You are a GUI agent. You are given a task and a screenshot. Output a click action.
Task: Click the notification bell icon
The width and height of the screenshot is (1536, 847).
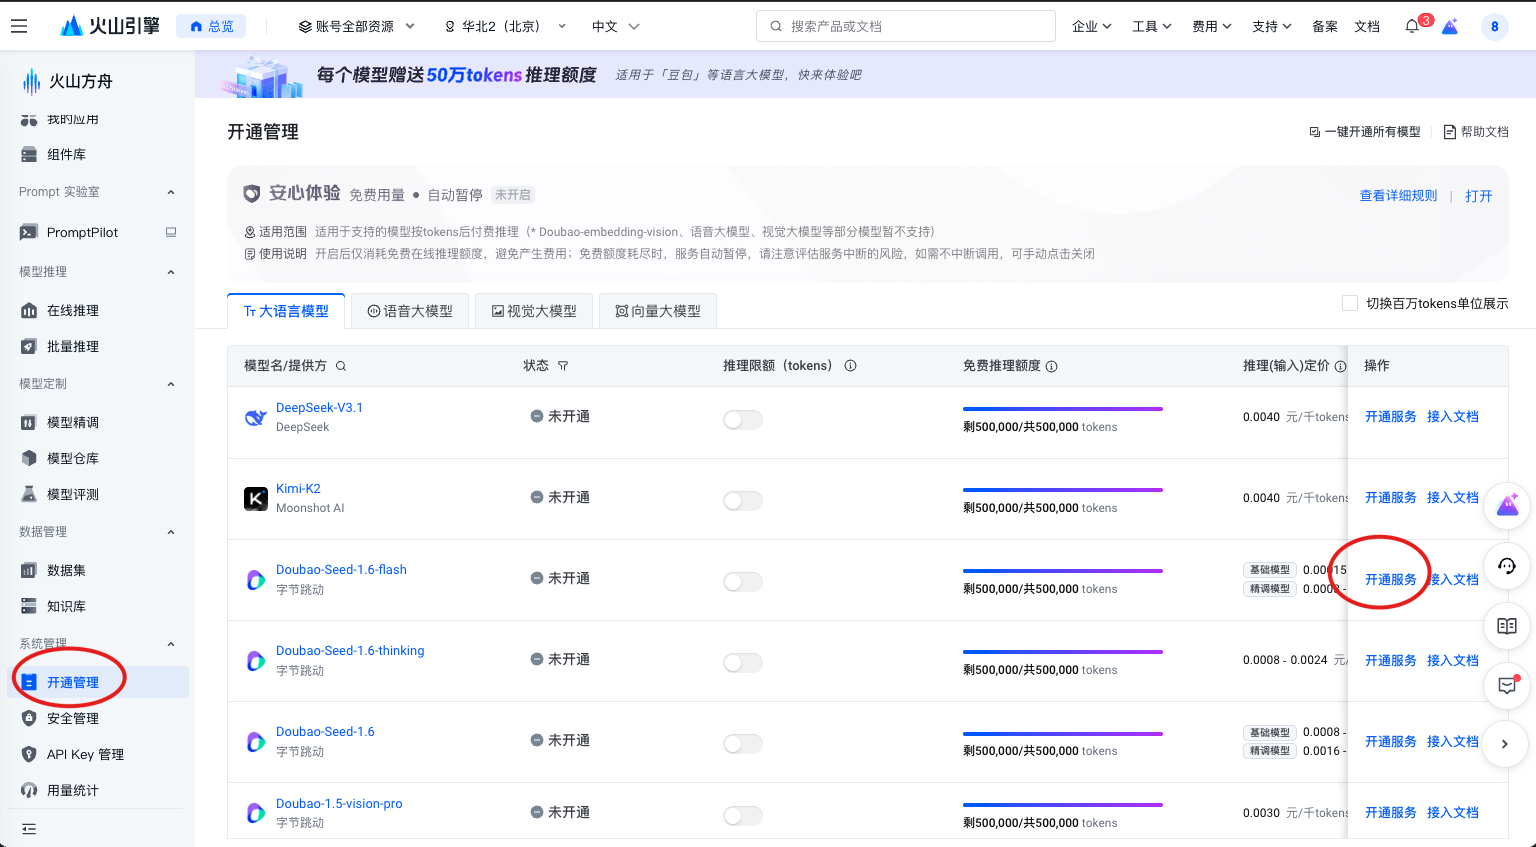(1411, 26)
